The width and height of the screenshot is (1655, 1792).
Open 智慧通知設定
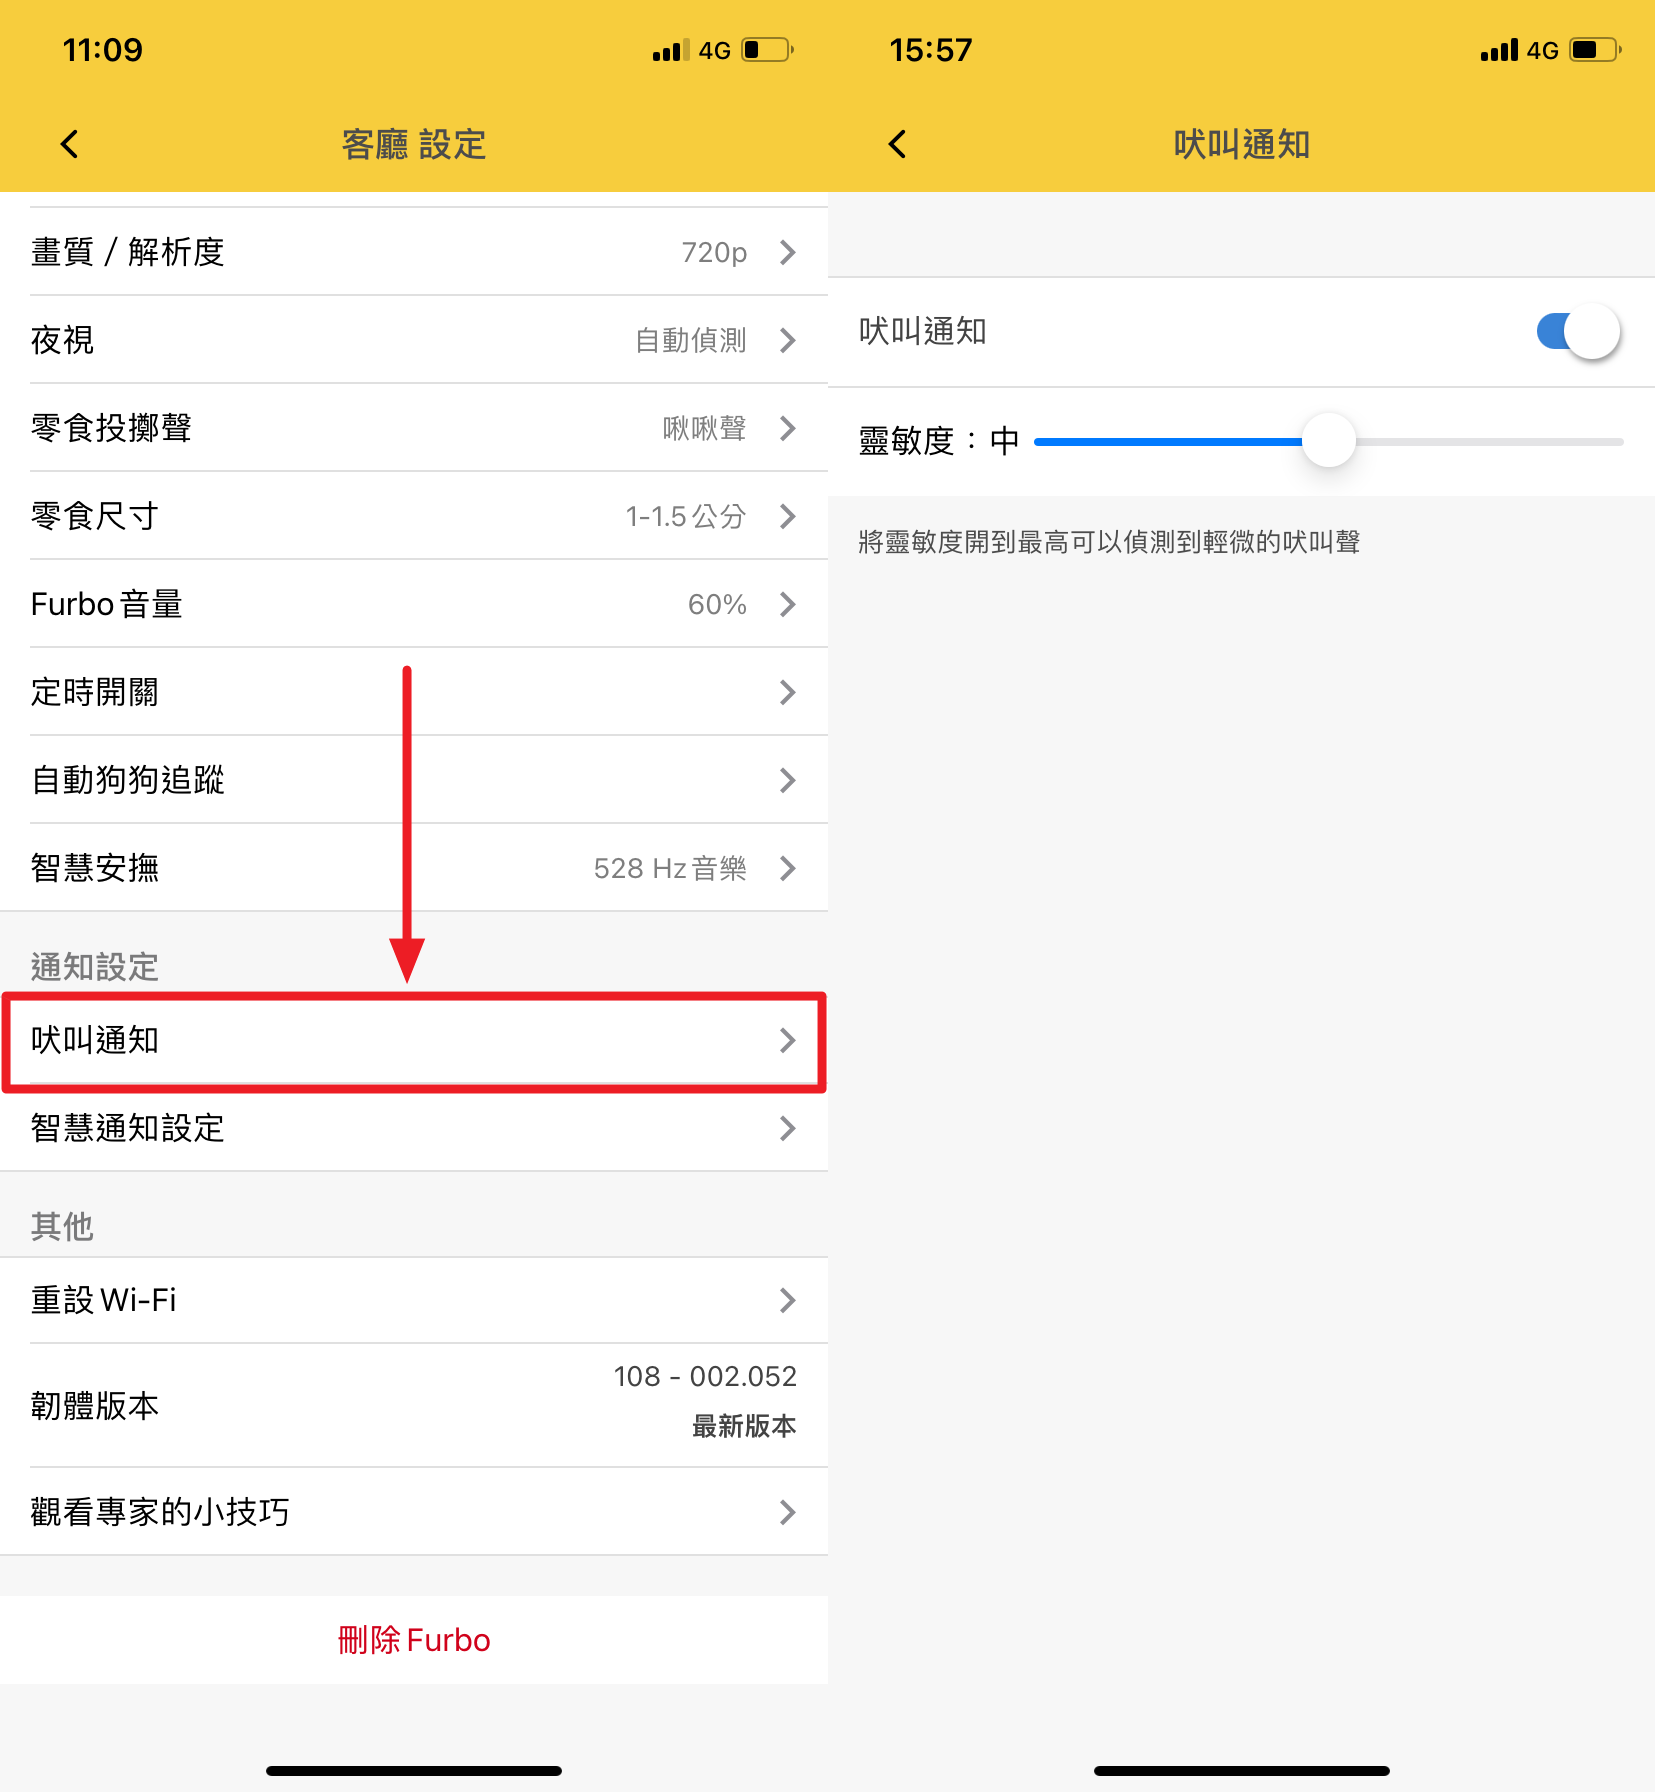414,1128
